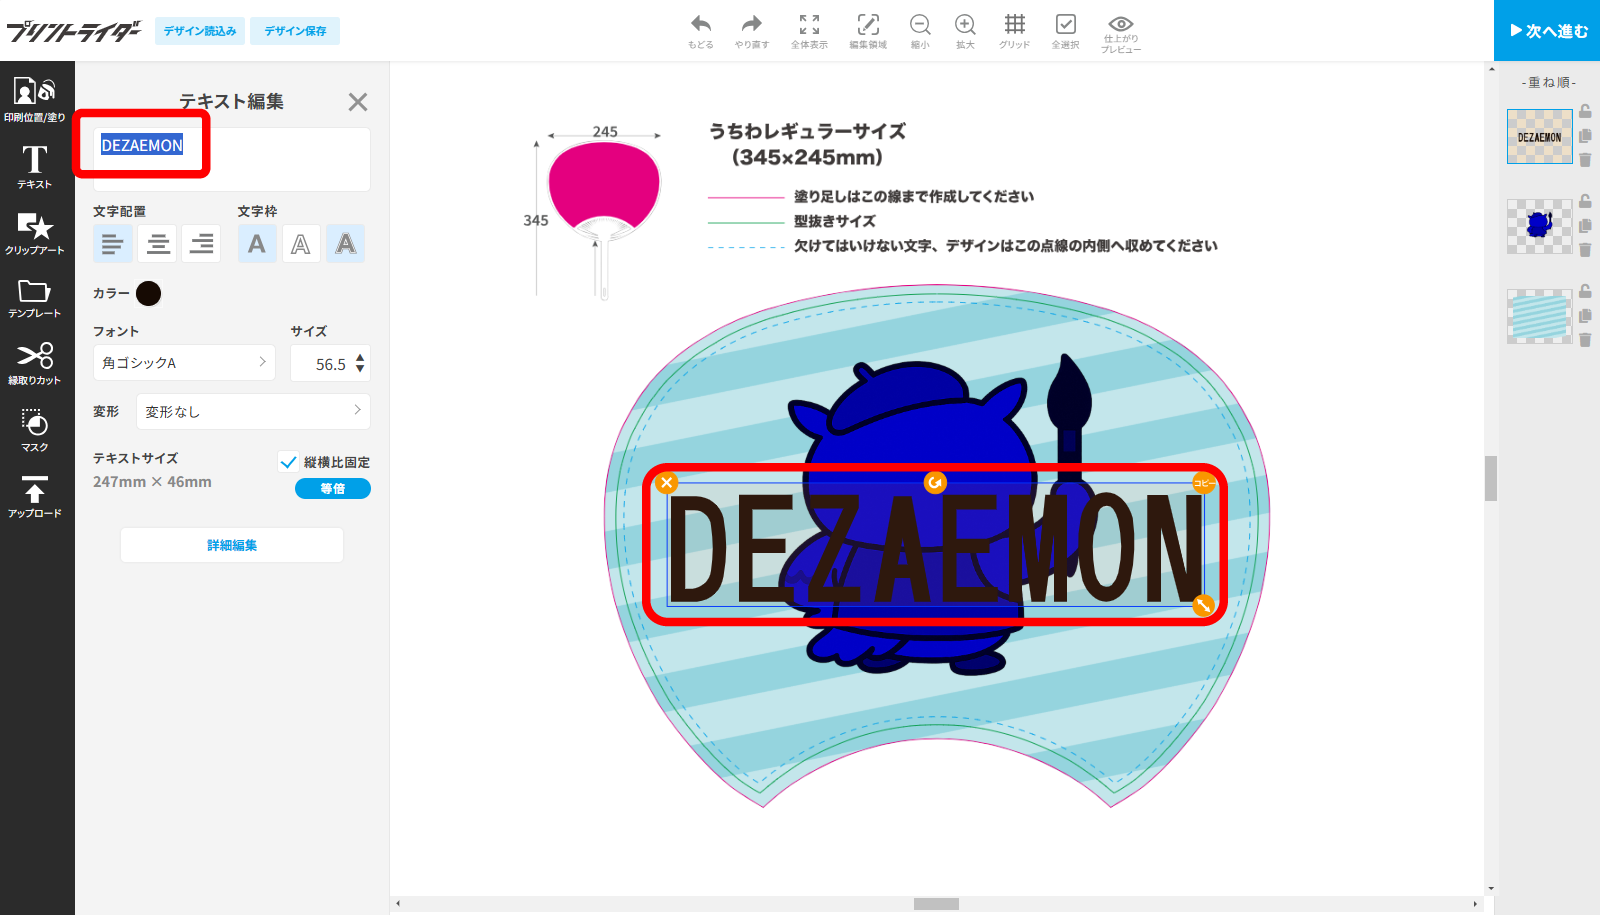Choose shadowed outline text frame style

tap(346, 244)
